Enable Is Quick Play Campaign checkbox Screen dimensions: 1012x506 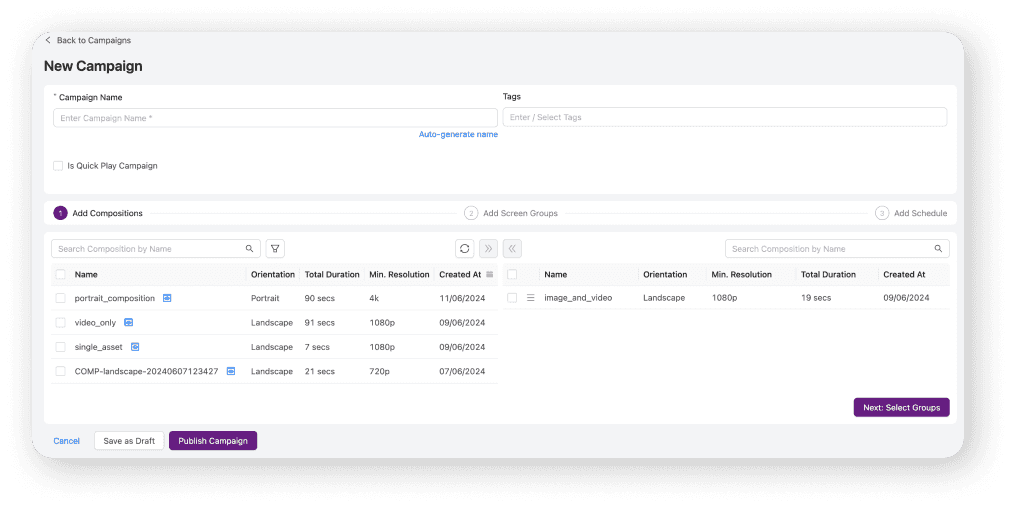pyautogui.click(x=58, y=166)
